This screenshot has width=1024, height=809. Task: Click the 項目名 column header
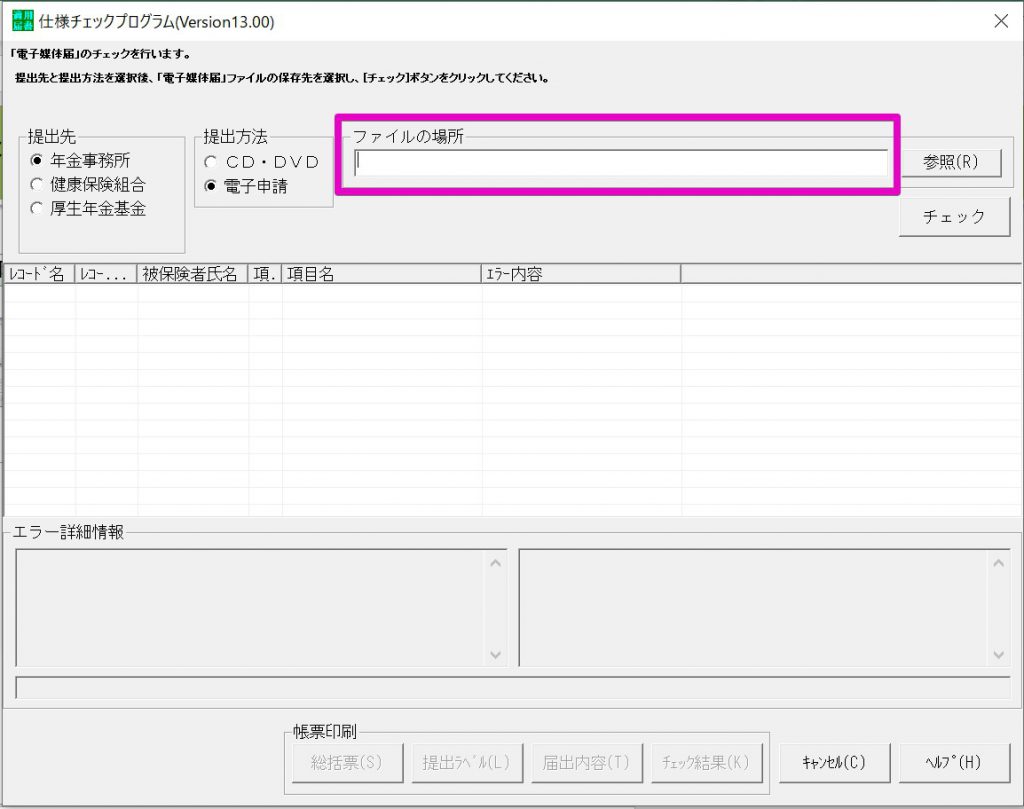(381, 274)
